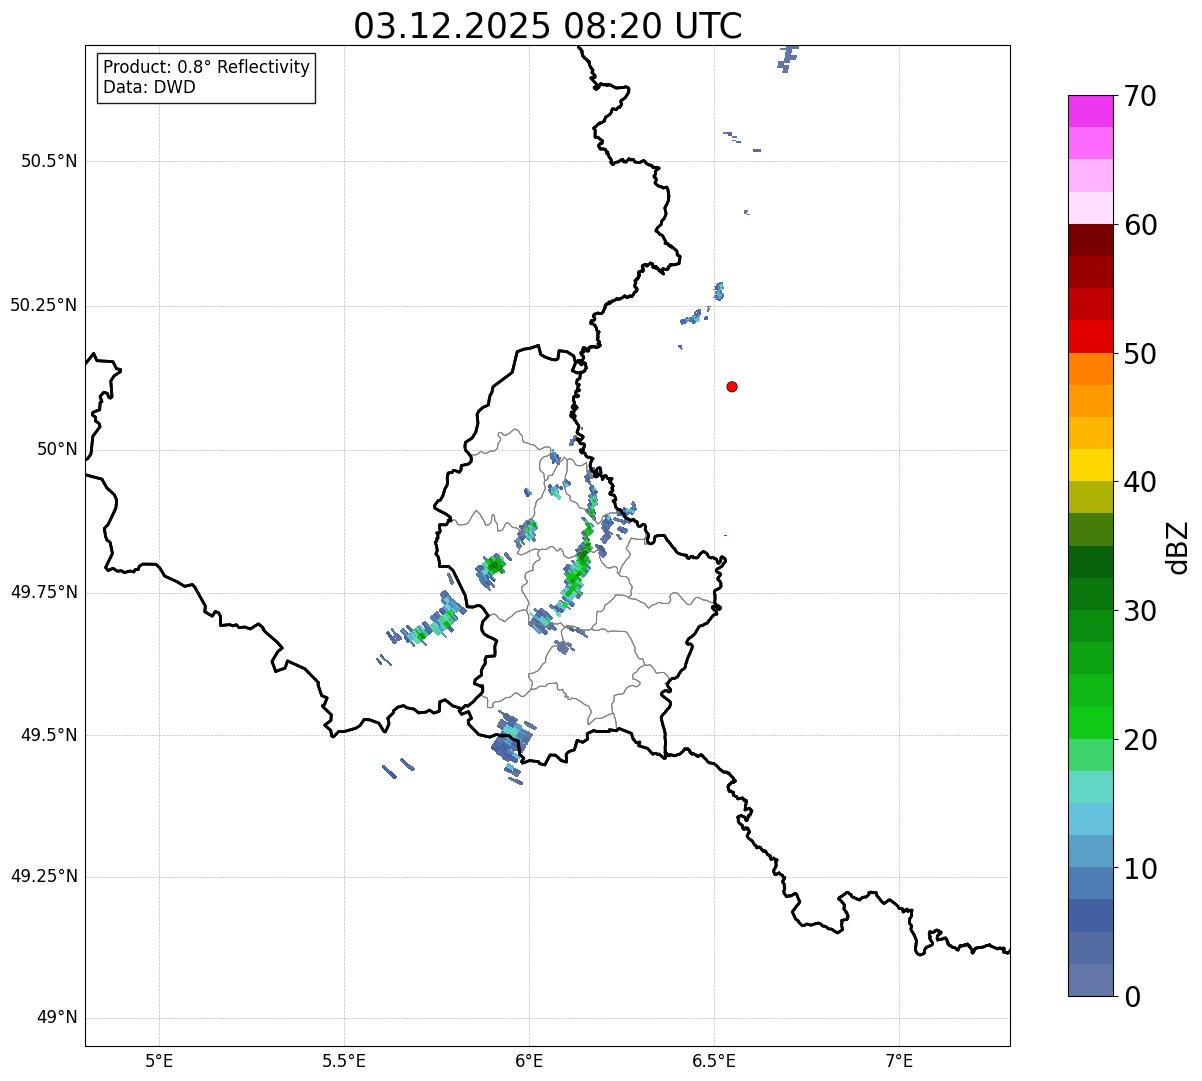Click the title 03.12.2025 08:20 UTC
The height and width of the screenshot is (1081, 1202).
coord(548,26)
